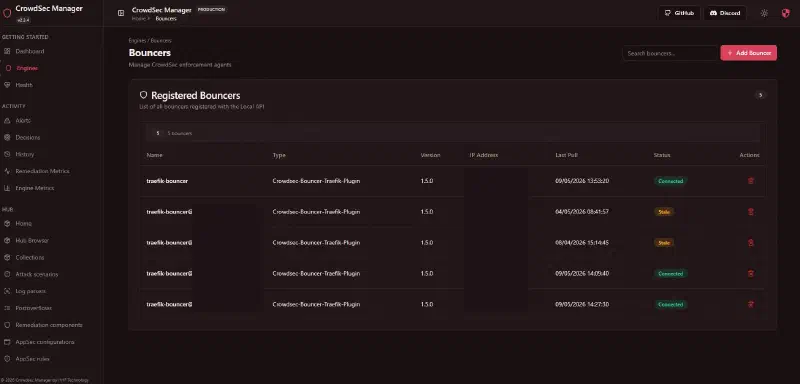Delete bouncer last pulled 09/05/2026 14:27:30
The height and width of the screenshot is (384, 800).
coord(751,304)
